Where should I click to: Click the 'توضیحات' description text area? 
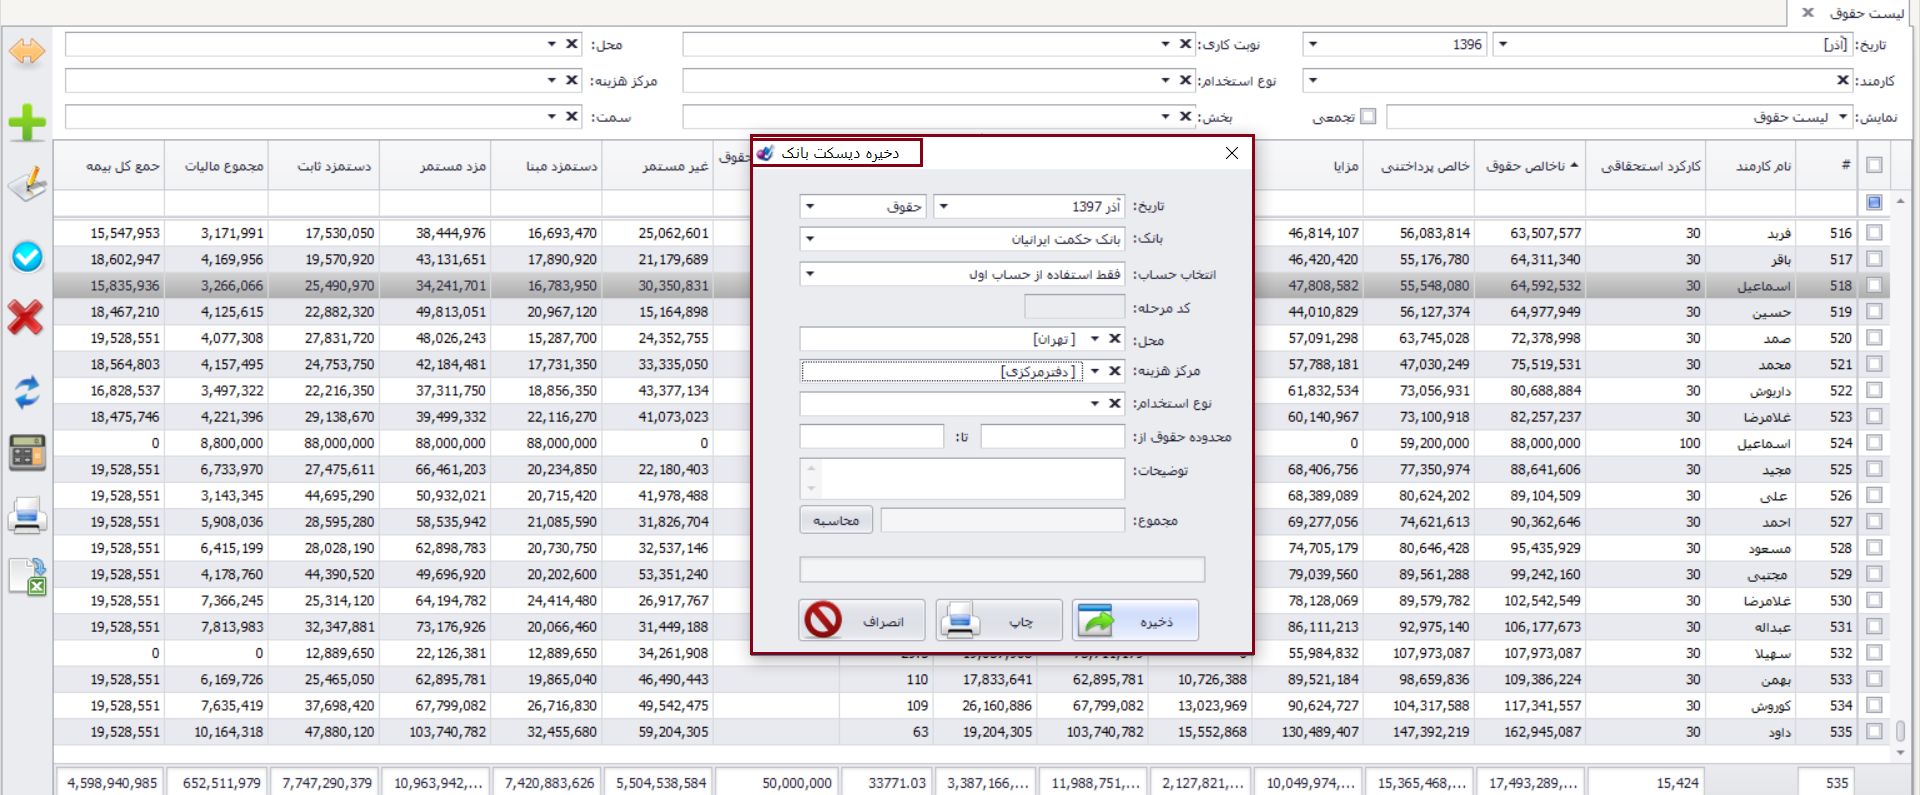(x=962, y=479)
